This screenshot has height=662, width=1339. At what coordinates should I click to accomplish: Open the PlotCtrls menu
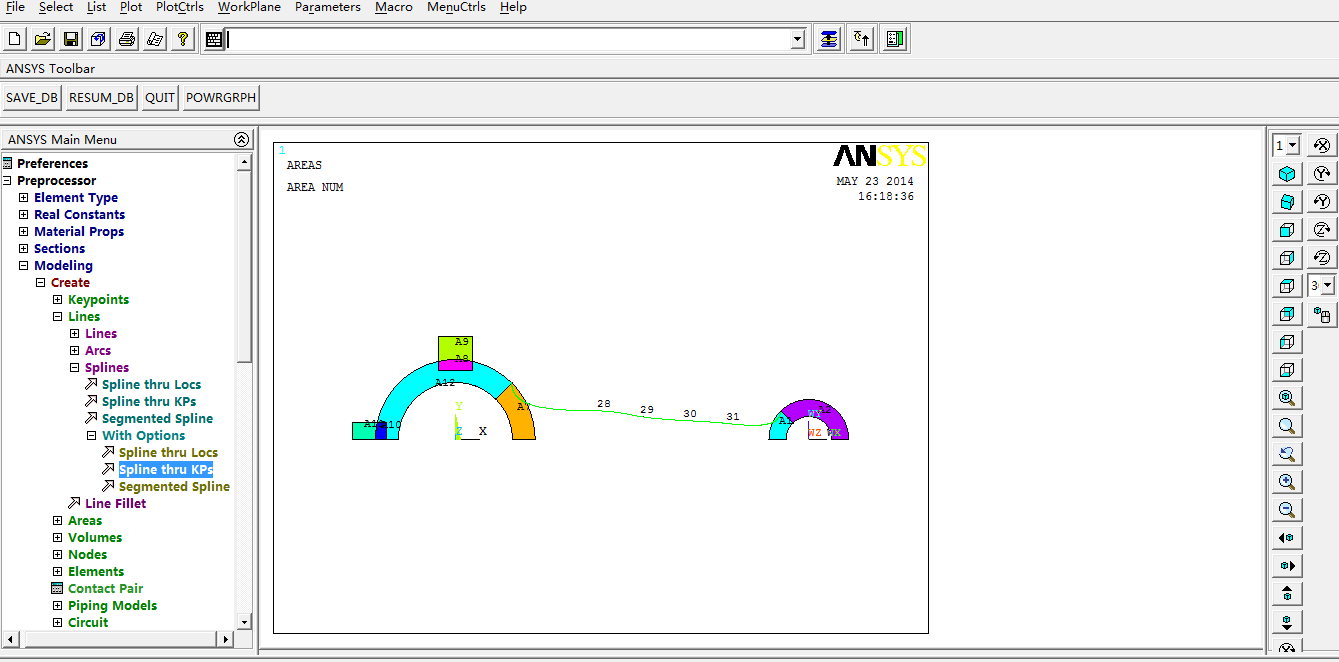point(180,7)
